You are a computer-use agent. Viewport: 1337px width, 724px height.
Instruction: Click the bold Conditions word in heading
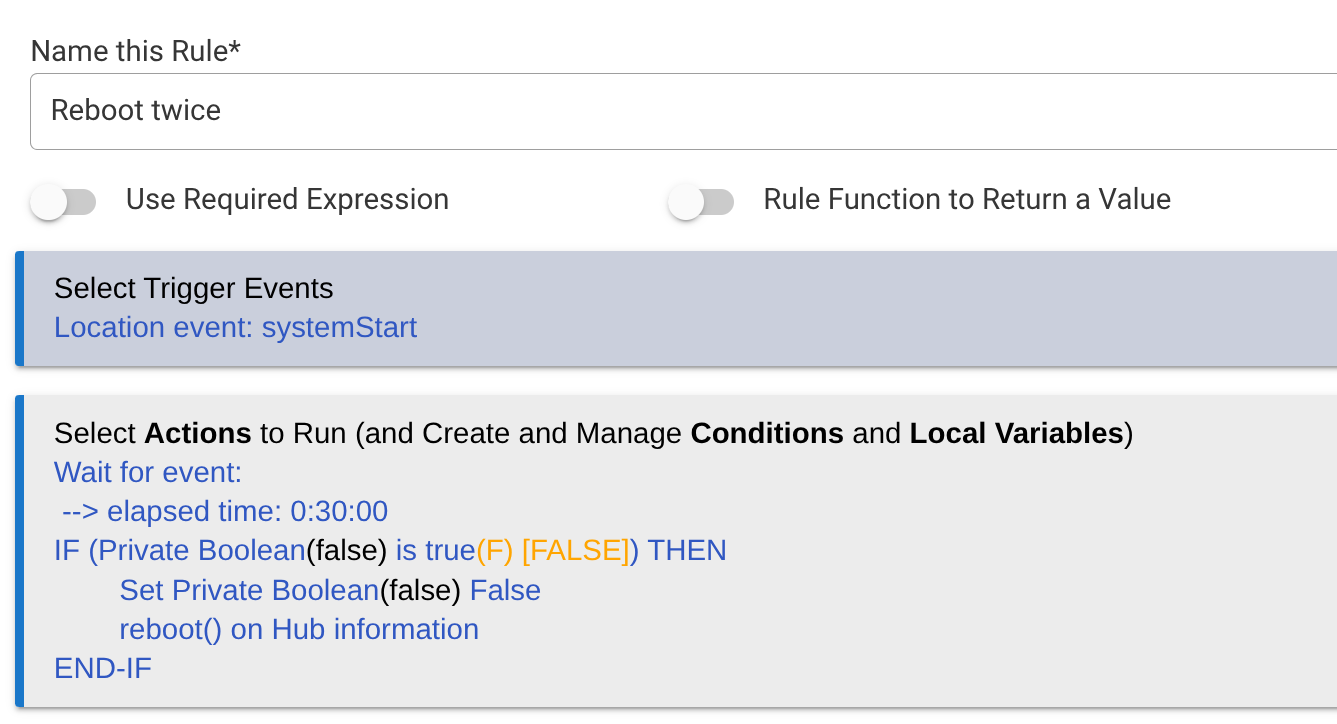point(767,433)
